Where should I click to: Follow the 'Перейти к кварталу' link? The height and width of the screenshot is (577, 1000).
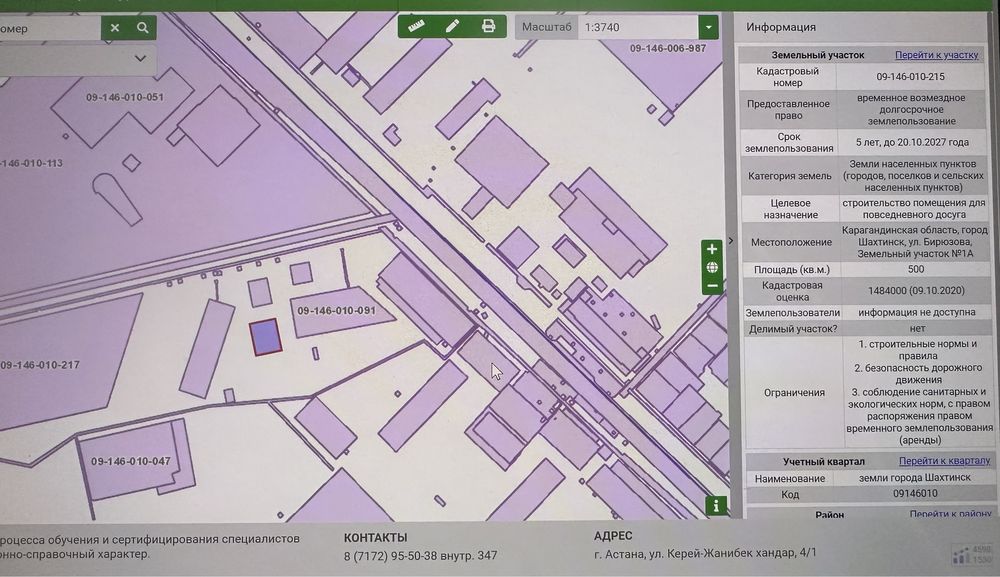(945, 460)
